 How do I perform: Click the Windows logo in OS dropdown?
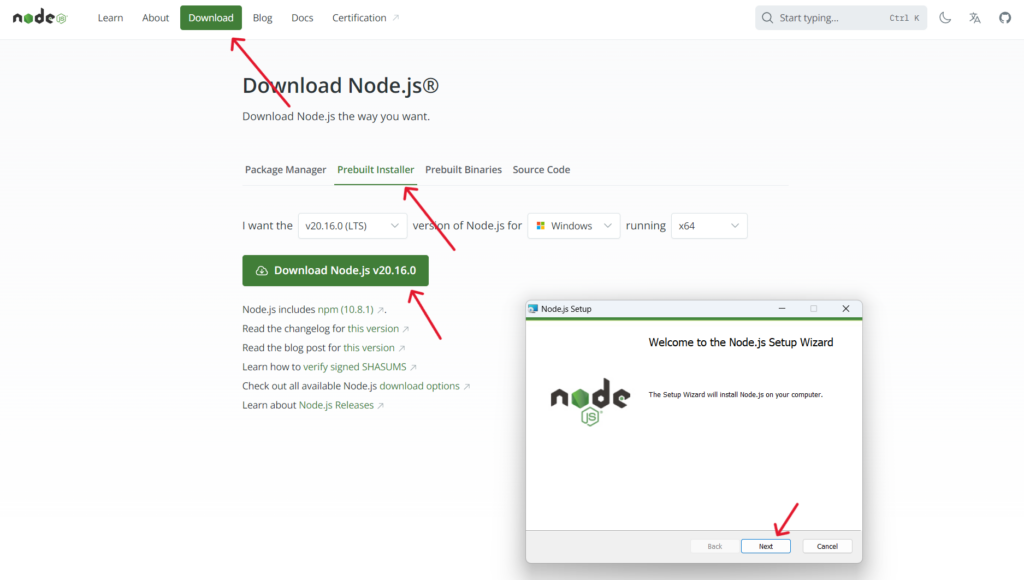[x=541, y=225]
